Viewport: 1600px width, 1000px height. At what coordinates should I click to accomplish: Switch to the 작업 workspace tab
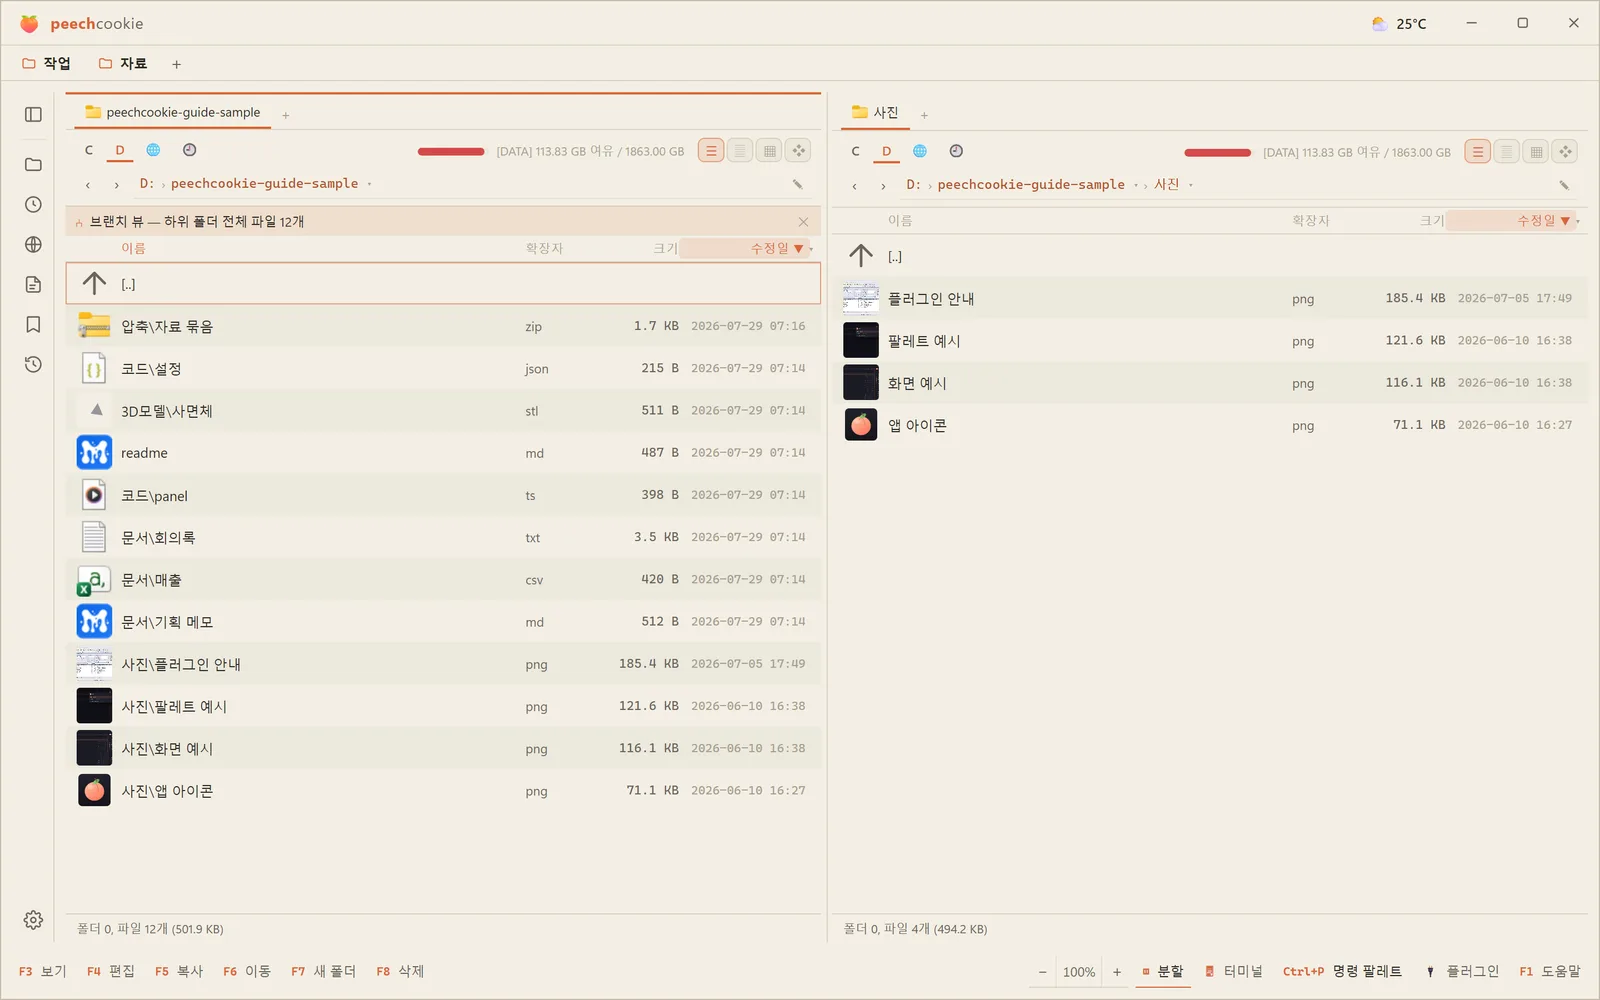click(x=47, y=63)
